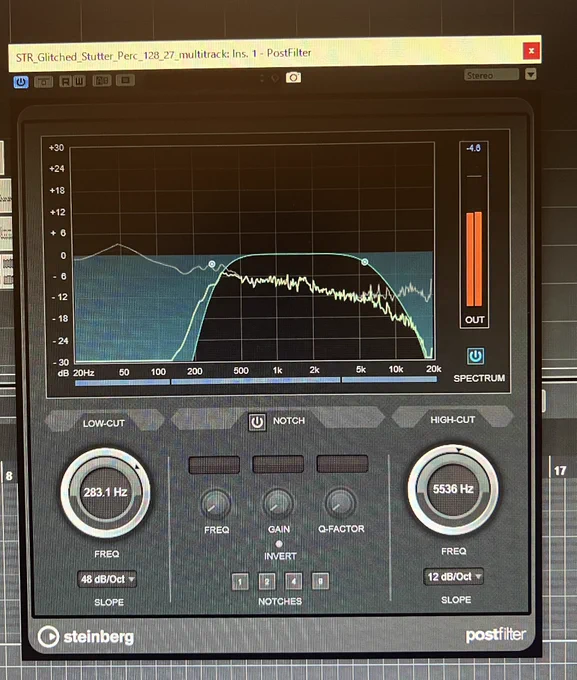Select 4 notches button
The width and height of the screenshot is (577, 680).
(x=294, y=581)
